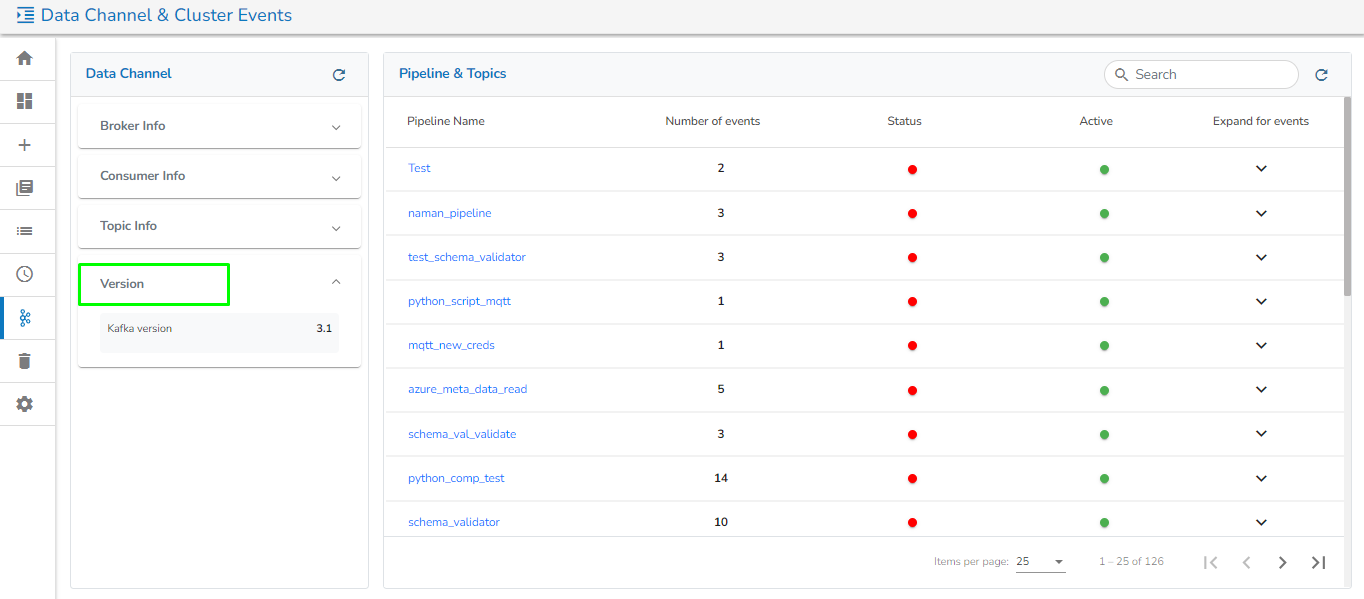Open the python_comp_test pipeline link
Viewport: 1364px width, 599px height.
coord(456,478)
